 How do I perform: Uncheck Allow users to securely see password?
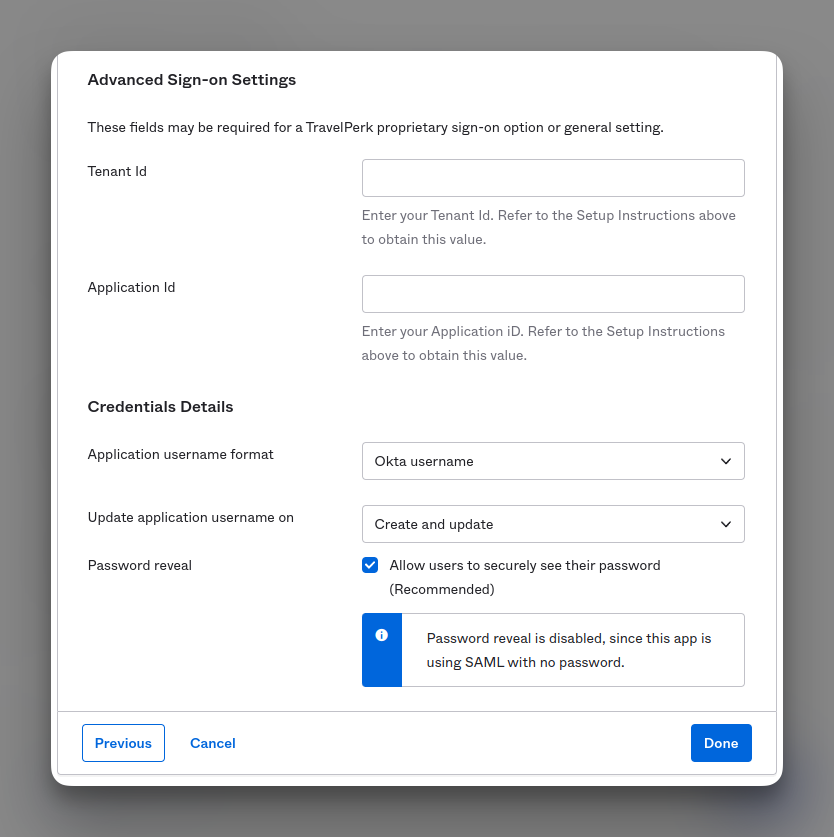(x=370, y=565)
